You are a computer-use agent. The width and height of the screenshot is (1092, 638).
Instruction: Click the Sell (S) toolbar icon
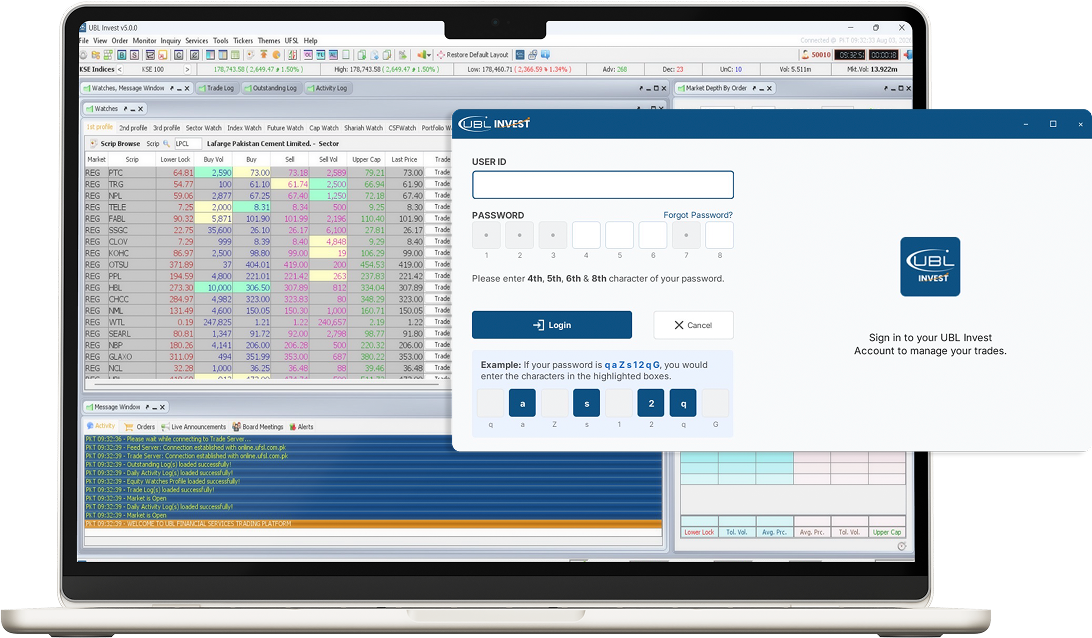point(134,55)
